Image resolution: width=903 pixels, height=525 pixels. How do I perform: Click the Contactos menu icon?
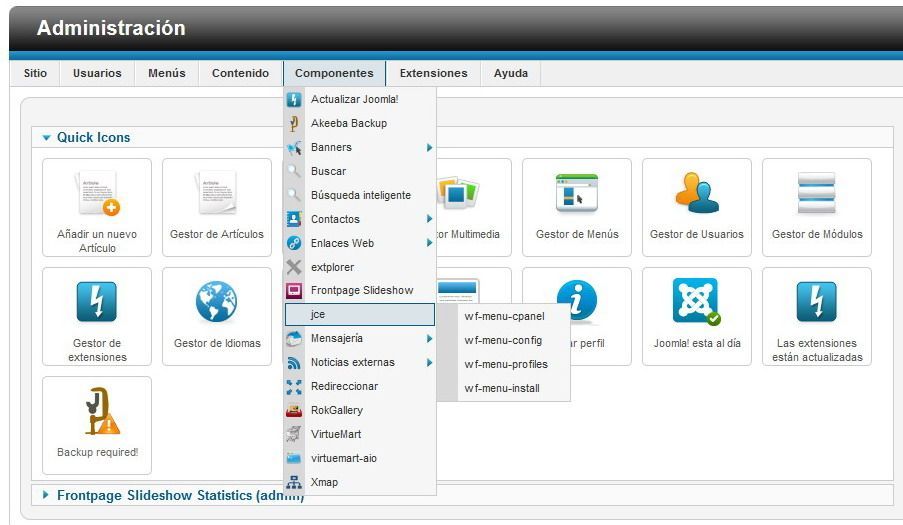coord(294,219)
